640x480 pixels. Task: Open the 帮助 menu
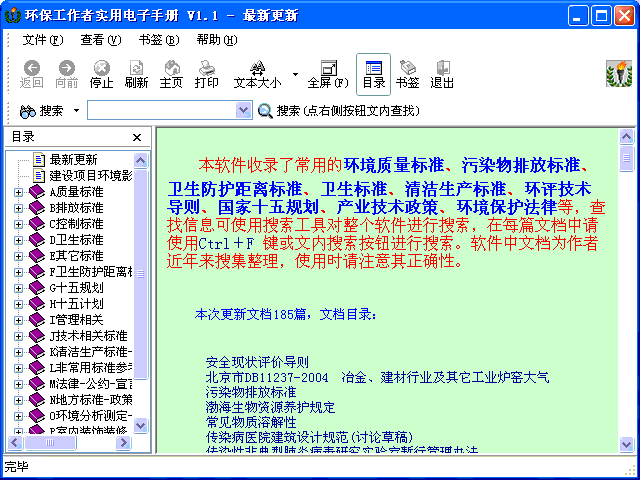(x=216, y=40)
